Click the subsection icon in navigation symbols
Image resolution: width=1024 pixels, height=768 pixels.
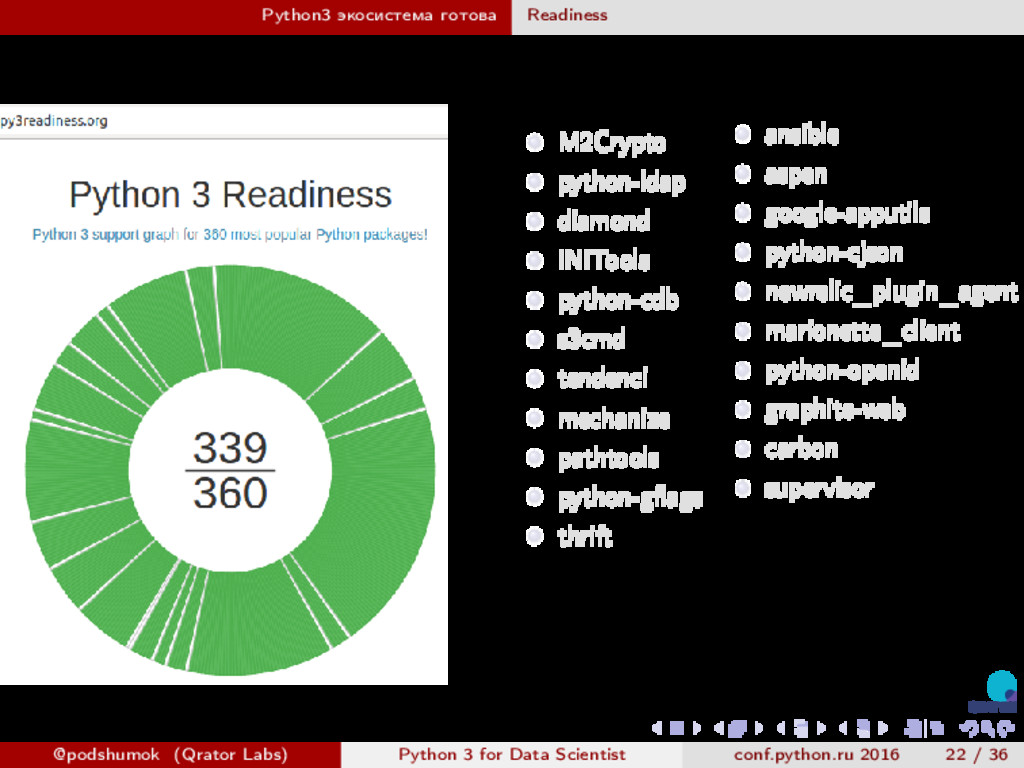[801, 728]
